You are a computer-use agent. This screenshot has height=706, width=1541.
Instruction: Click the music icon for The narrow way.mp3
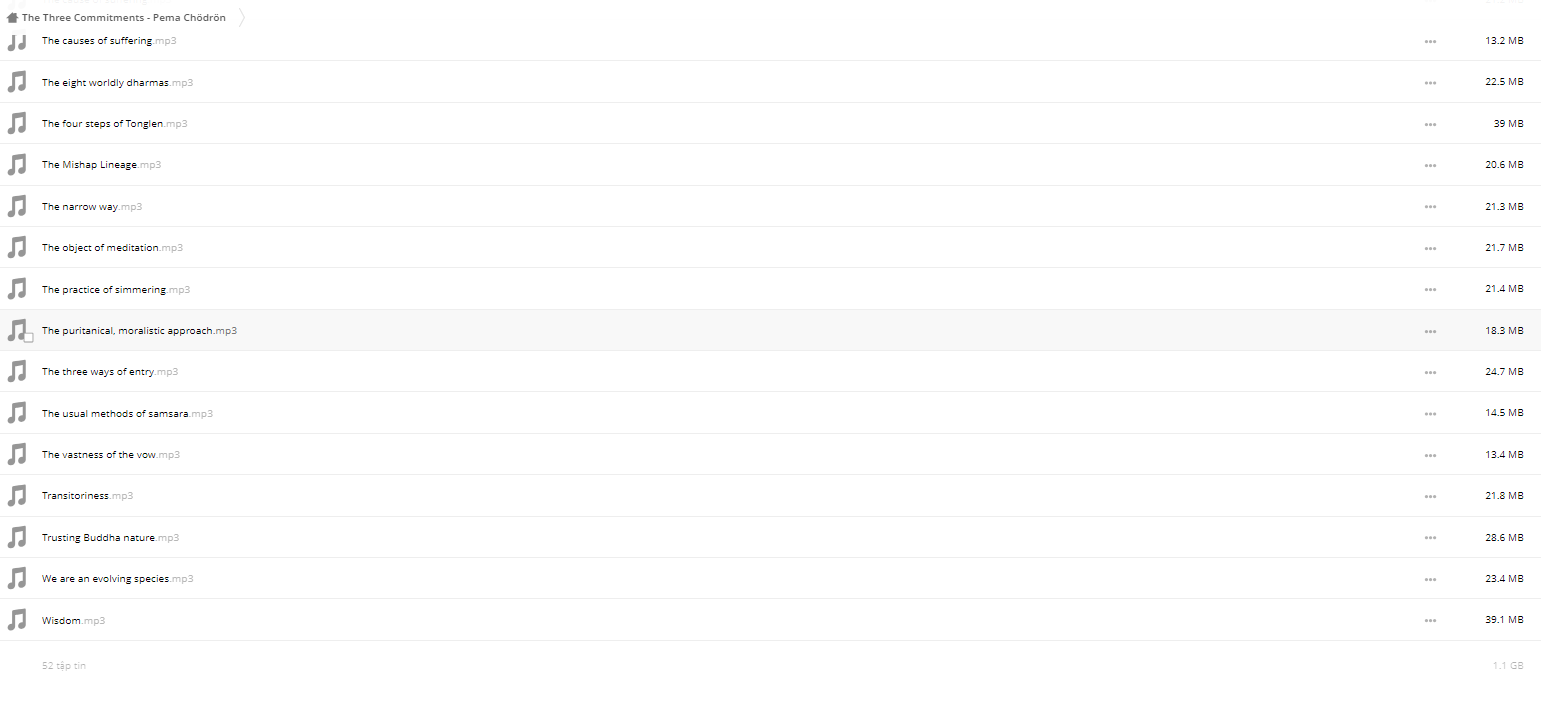click(17, 206)
